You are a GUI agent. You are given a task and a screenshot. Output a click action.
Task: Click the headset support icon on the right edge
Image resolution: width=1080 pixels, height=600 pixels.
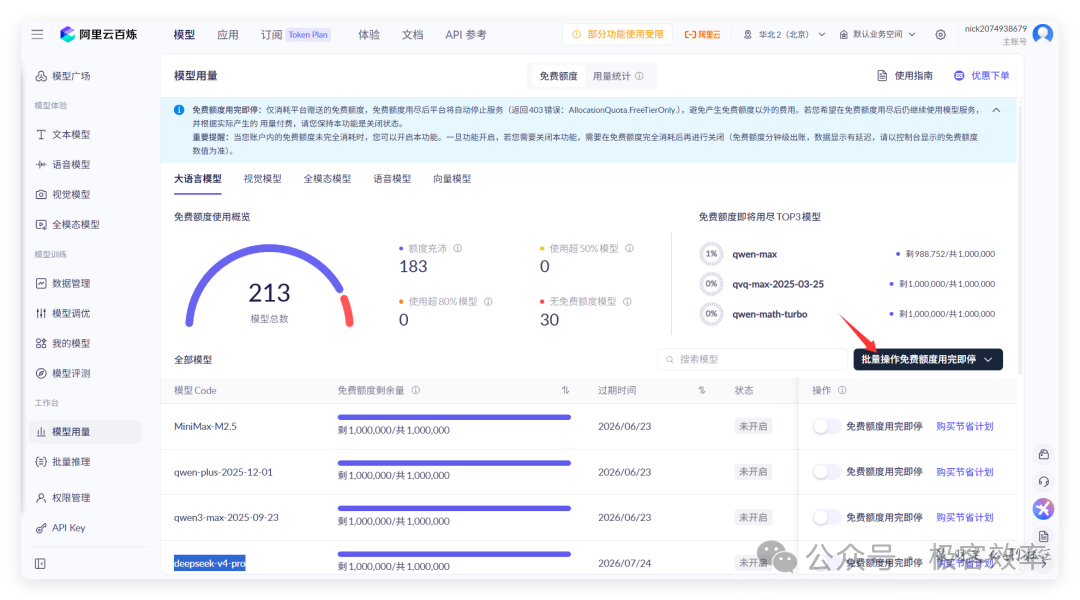click(x=1043, y=482)
